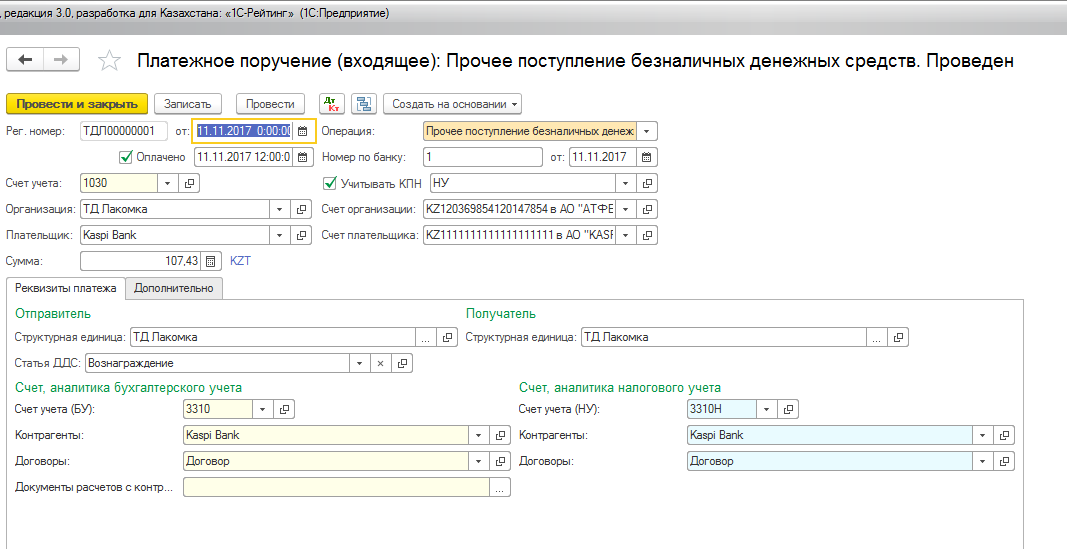
Task: Click the KZT currency link
Action: click(x=240, y=261)
